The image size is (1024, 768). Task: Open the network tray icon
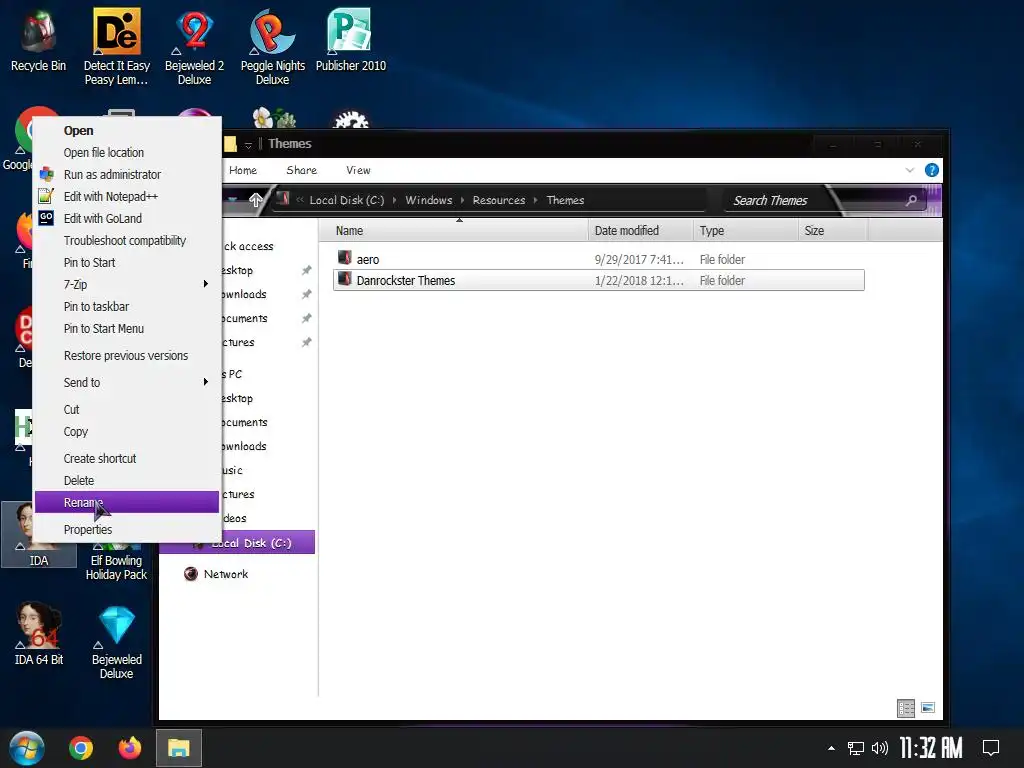tap(856, 748)
